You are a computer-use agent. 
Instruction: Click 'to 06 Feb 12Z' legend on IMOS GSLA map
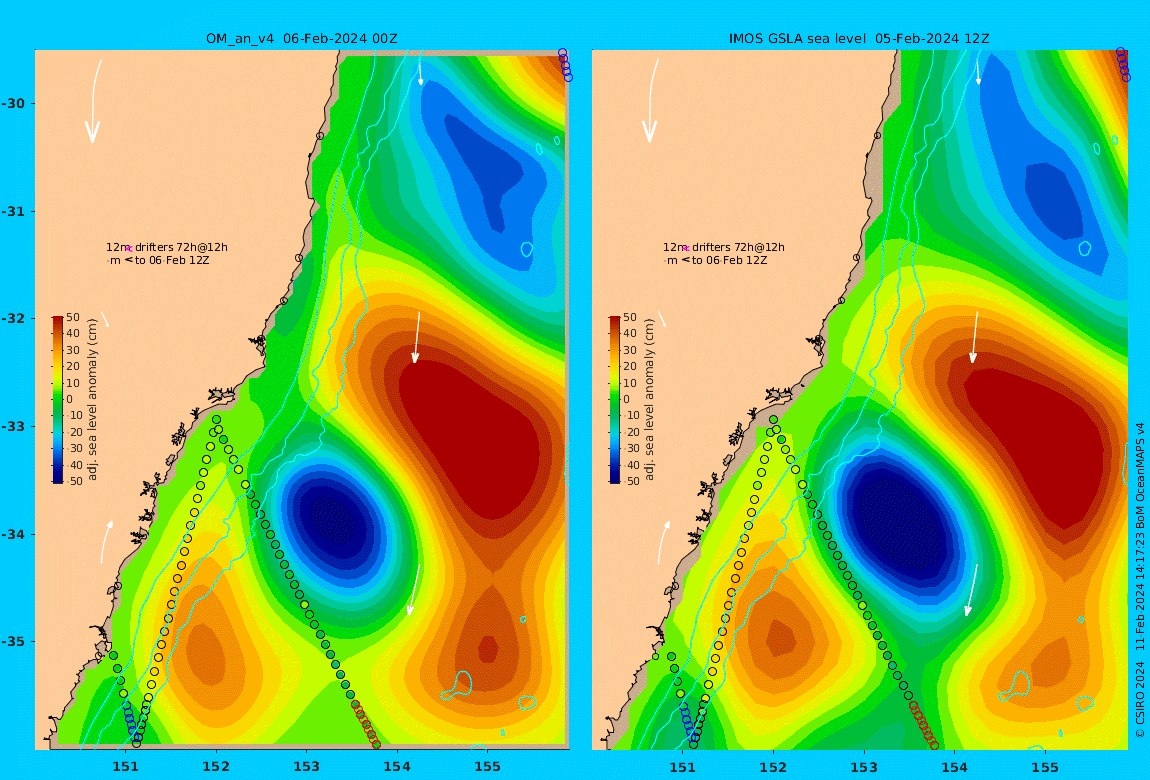tap(730, 260)
